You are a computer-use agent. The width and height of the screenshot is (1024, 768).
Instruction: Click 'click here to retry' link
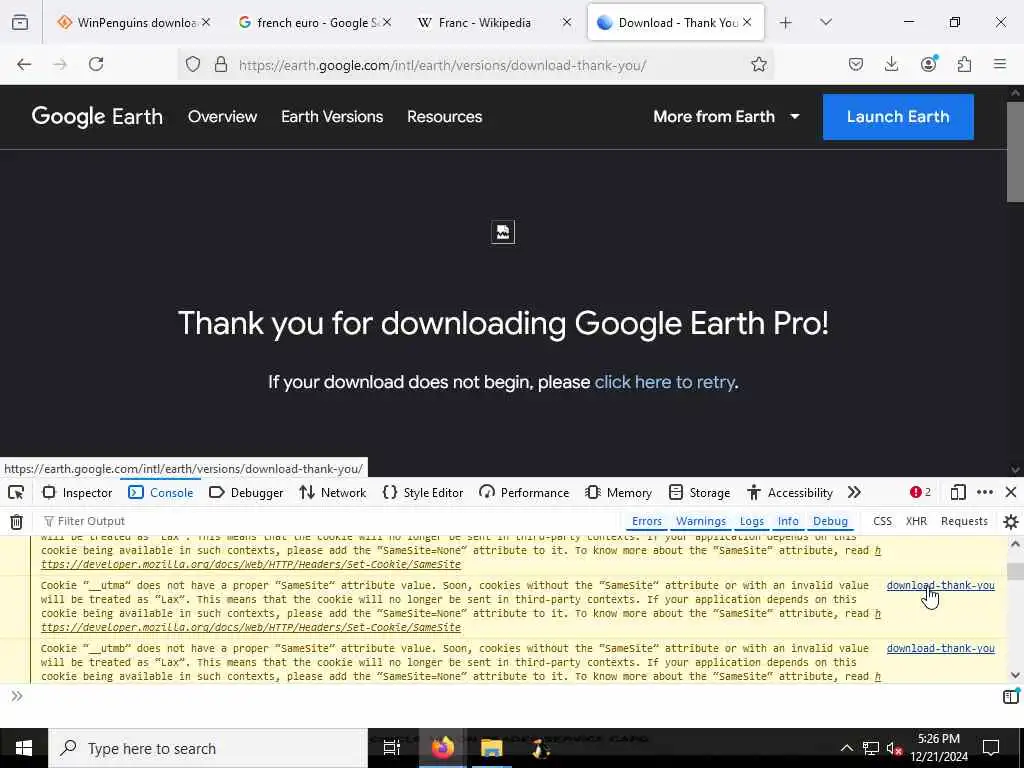[x=664, y=382]
